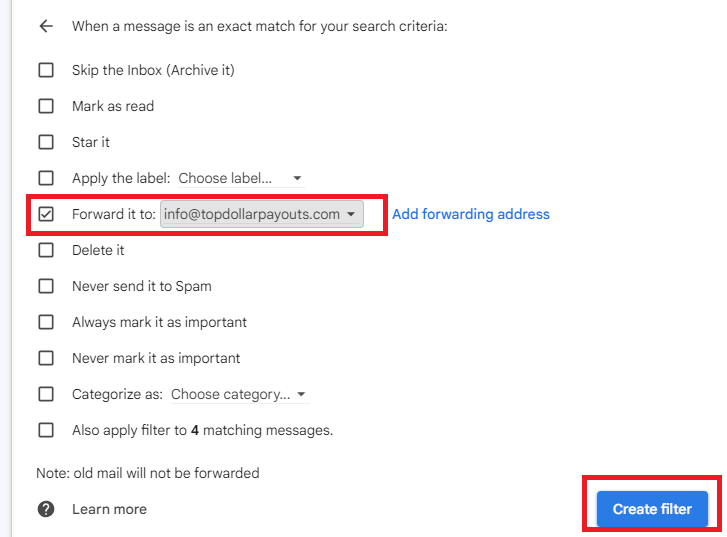The height and width of the screenshot is (537, 727).
Task: Expand the forwarding address info@topdollarpayouts.com dropdown
Action: click(x=261, y=214)
